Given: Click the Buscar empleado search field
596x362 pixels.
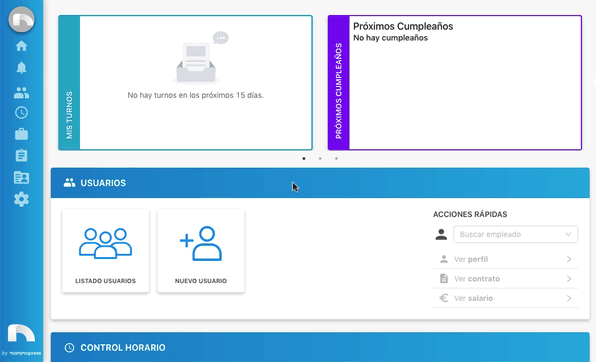Looking at the screenshot, I should (x=515, y=234).
